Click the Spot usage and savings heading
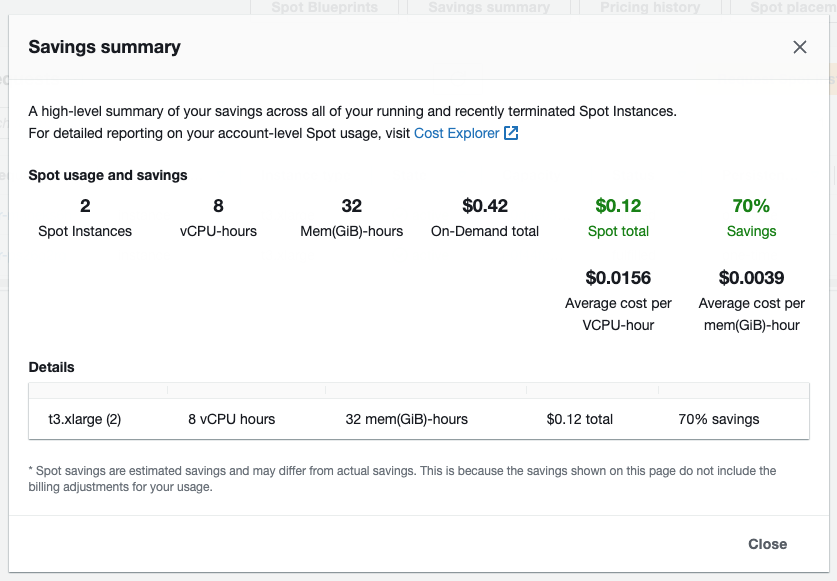Image resolution: width=837 pixels, height=581 pixels. coord(108,175)
